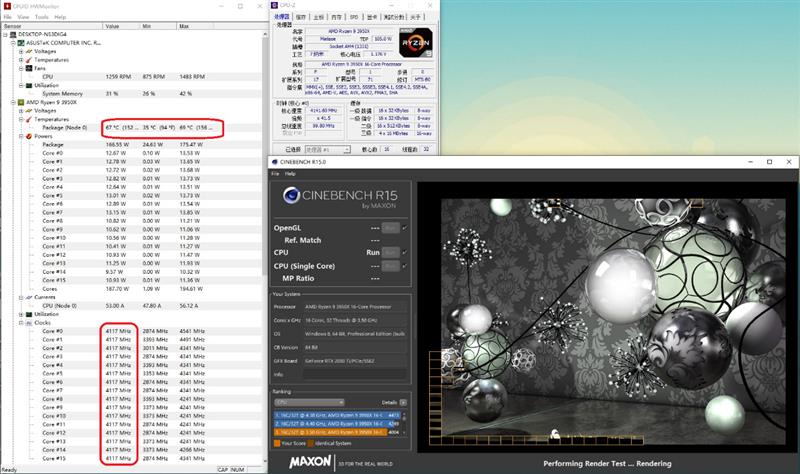Image resolution: width=800 pixels, height=474 pixels.
Task: Click the Utilization icon under ASUSTeK
Action: tap(29, 85)
